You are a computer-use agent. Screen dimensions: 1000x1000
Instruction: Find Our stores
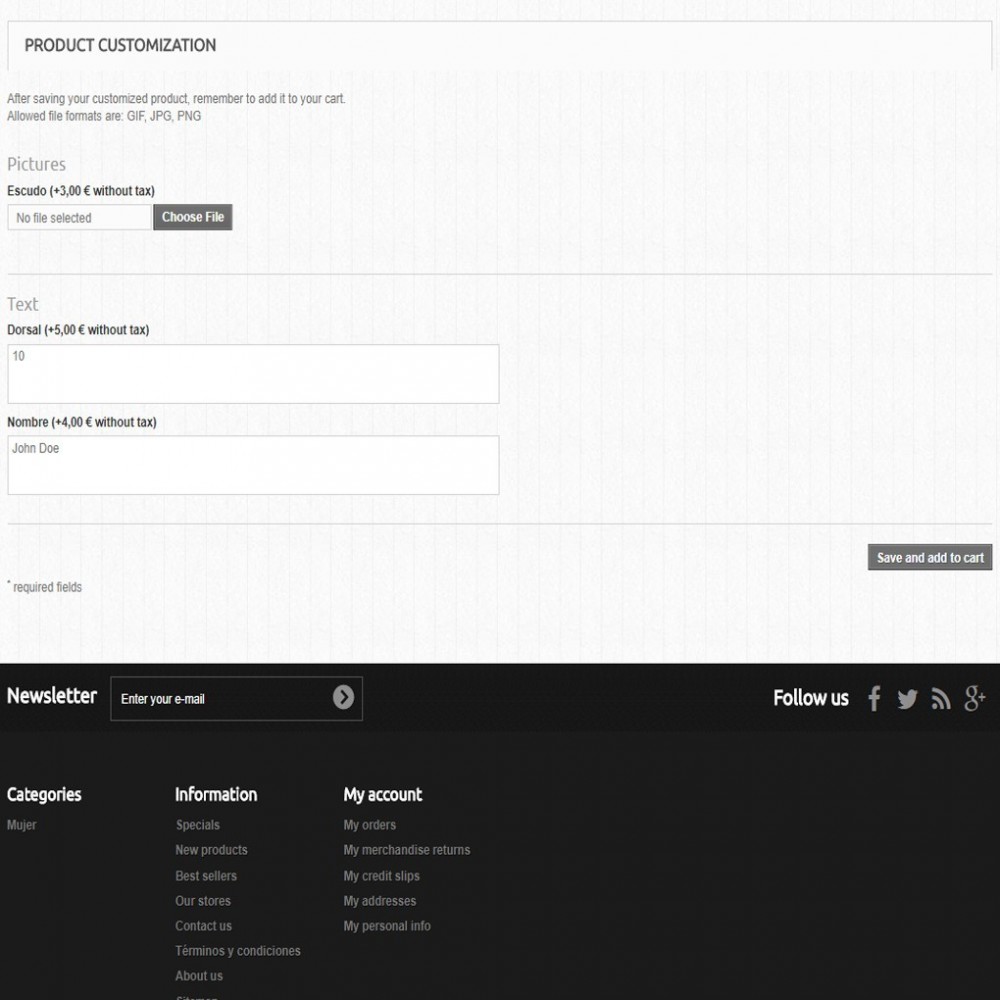coord(202,901)
